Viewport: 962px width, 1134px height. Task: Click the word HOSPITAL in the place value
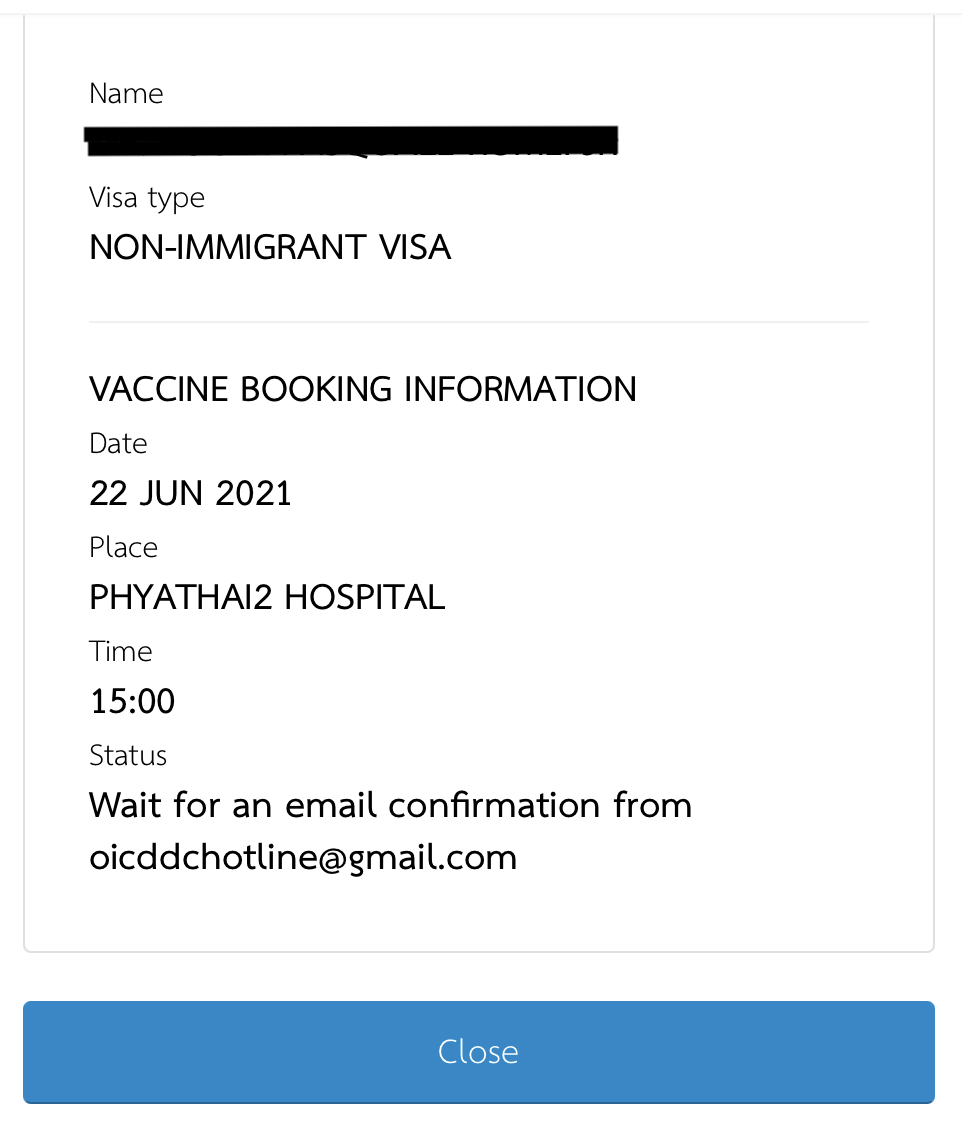[x=365, y=598]
